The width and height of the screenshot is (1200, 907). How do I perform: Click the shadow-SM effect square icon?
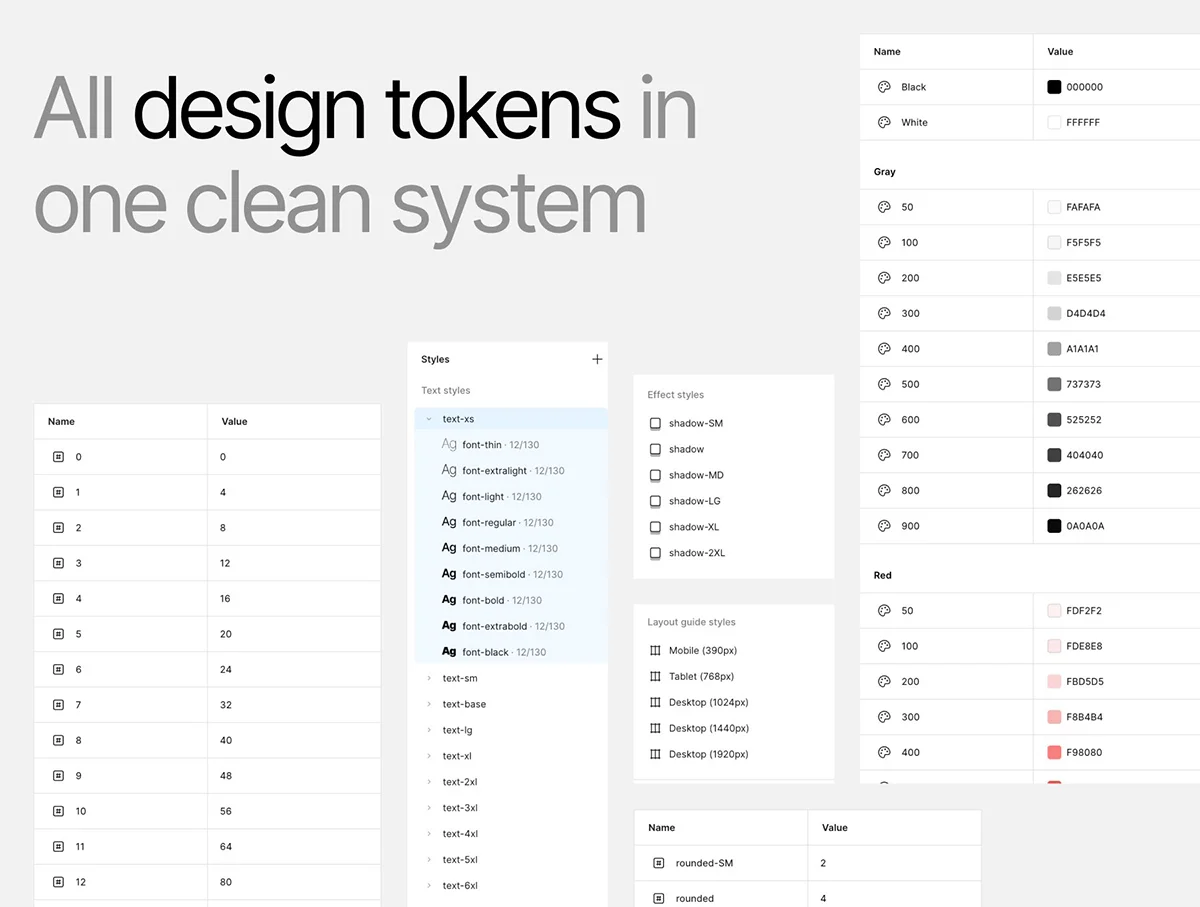[x=655, y=423]
